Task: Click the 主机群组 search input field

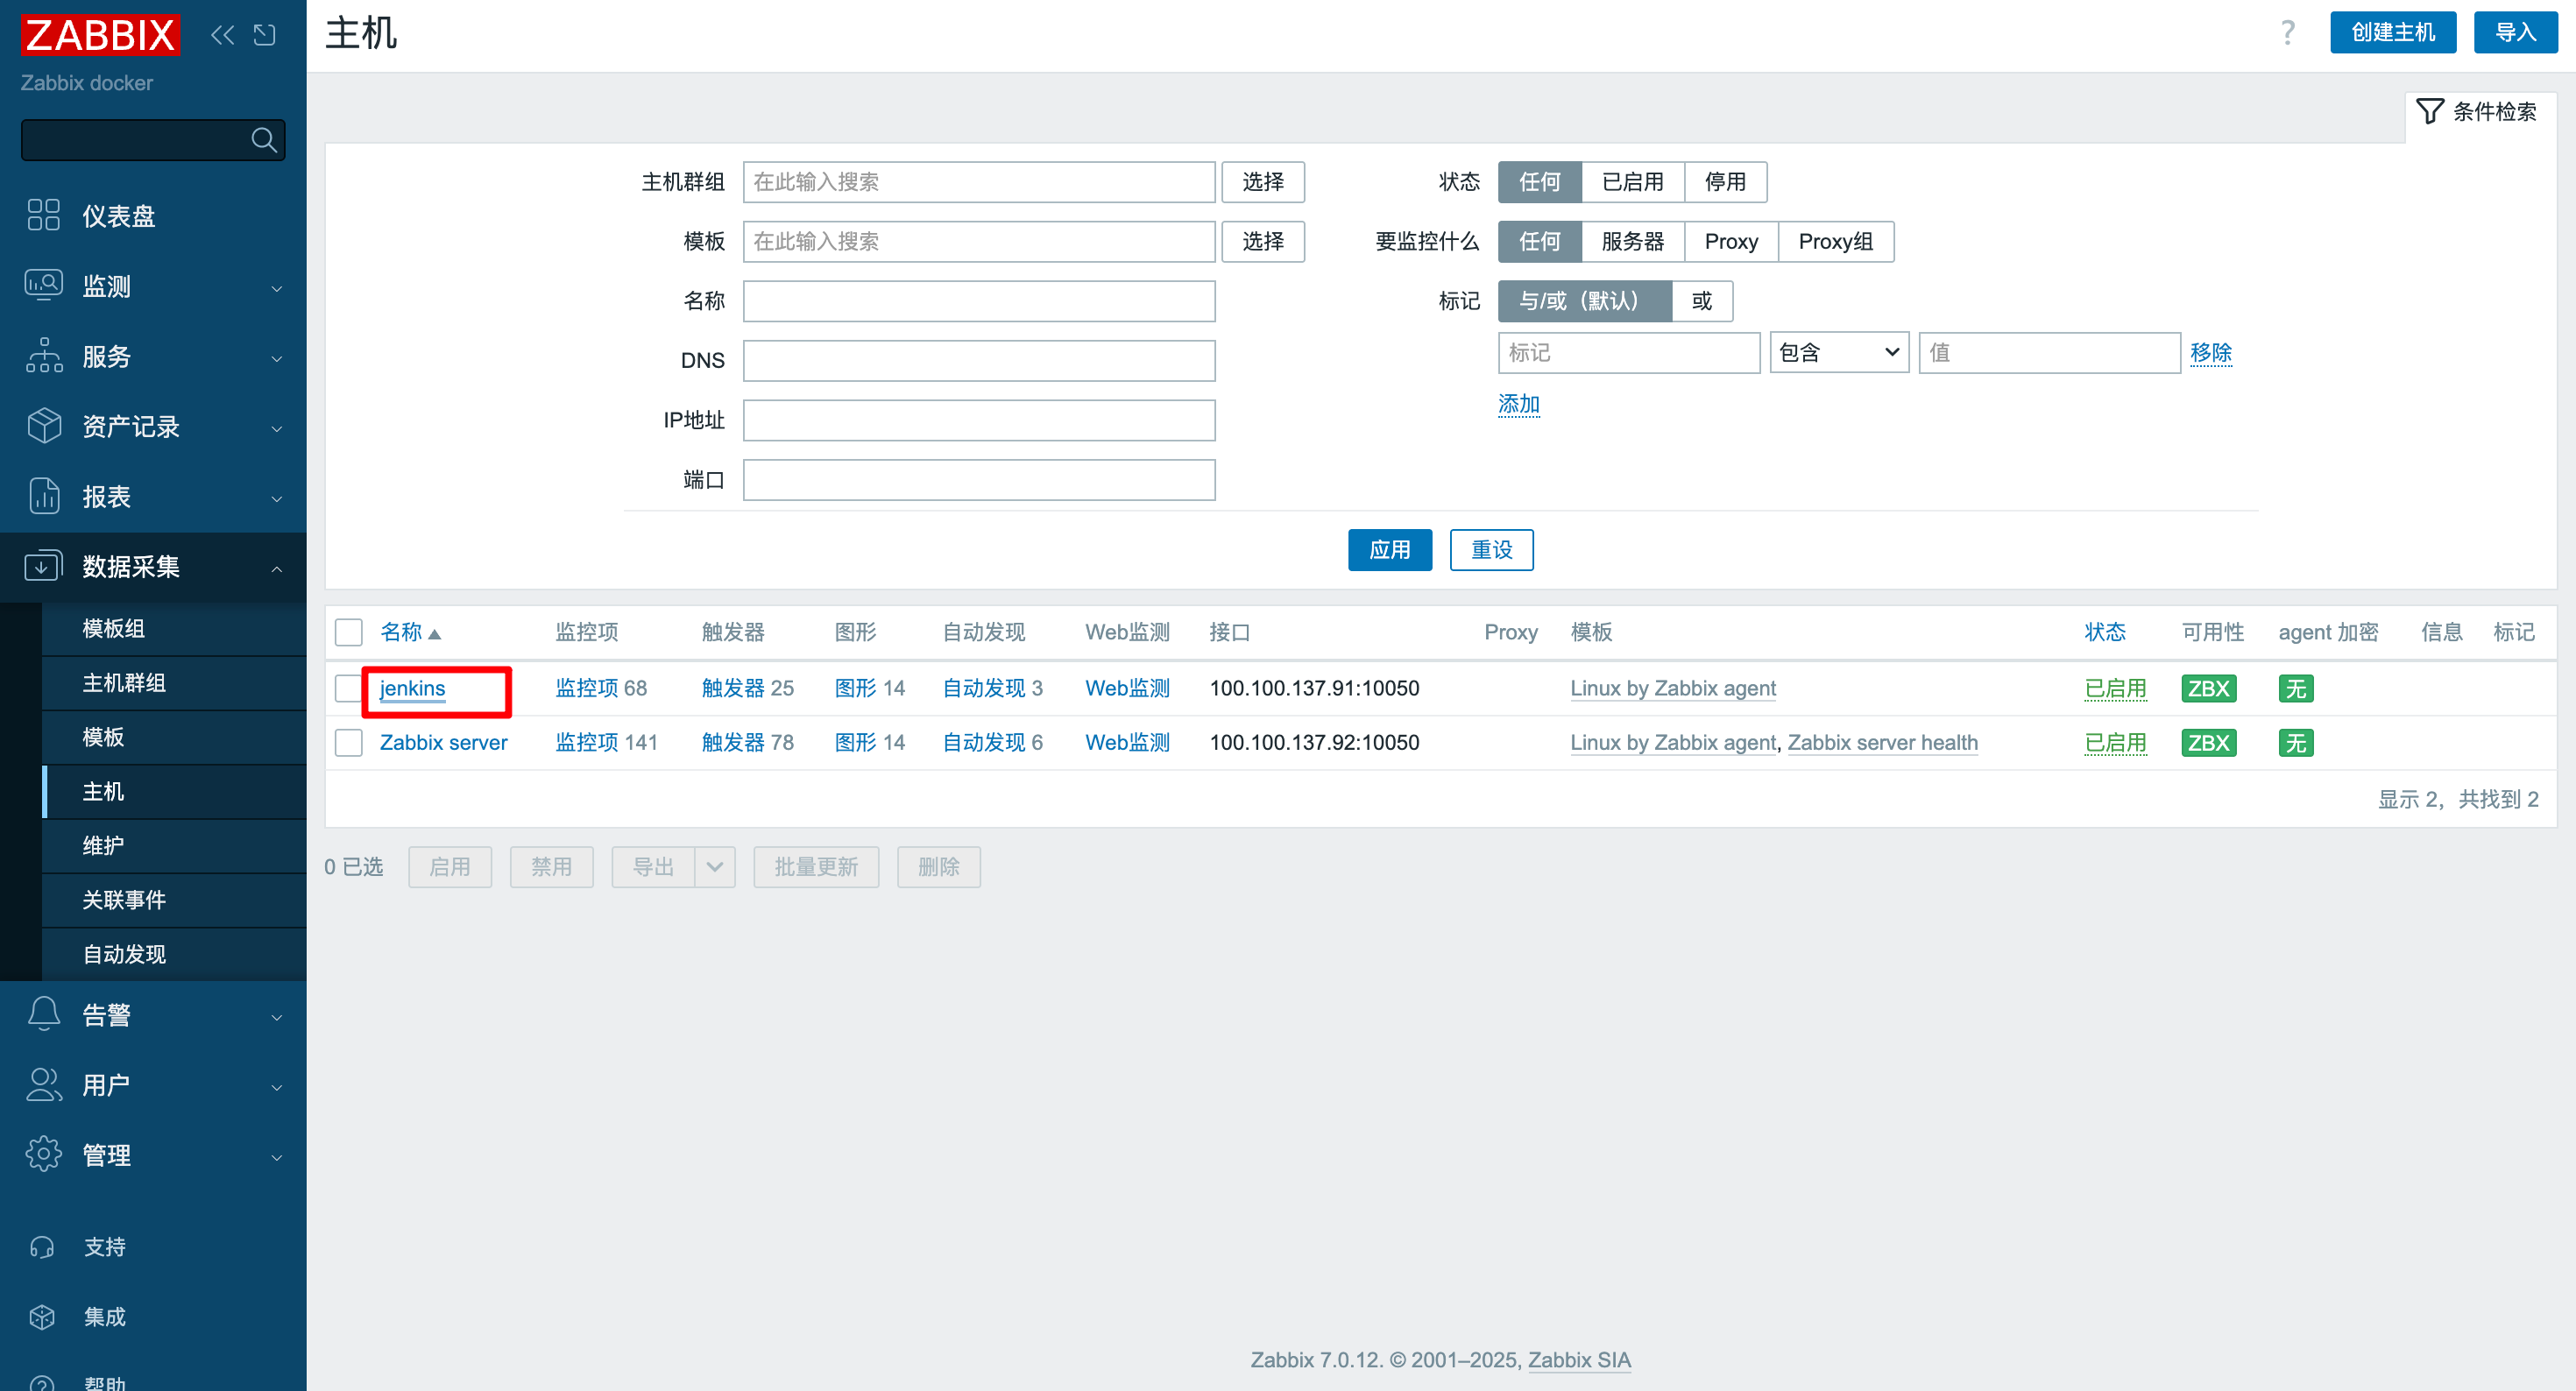Action: point(978,182)
